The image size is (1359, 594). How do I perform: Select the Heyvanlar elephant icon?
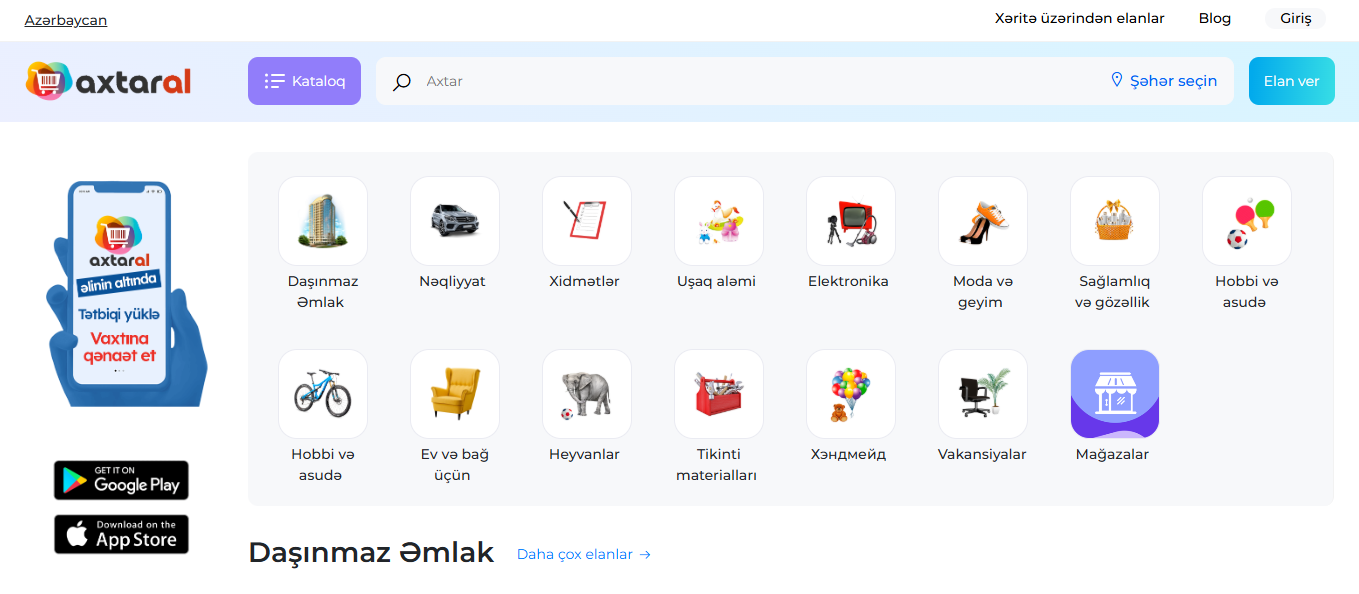[586, 394]
